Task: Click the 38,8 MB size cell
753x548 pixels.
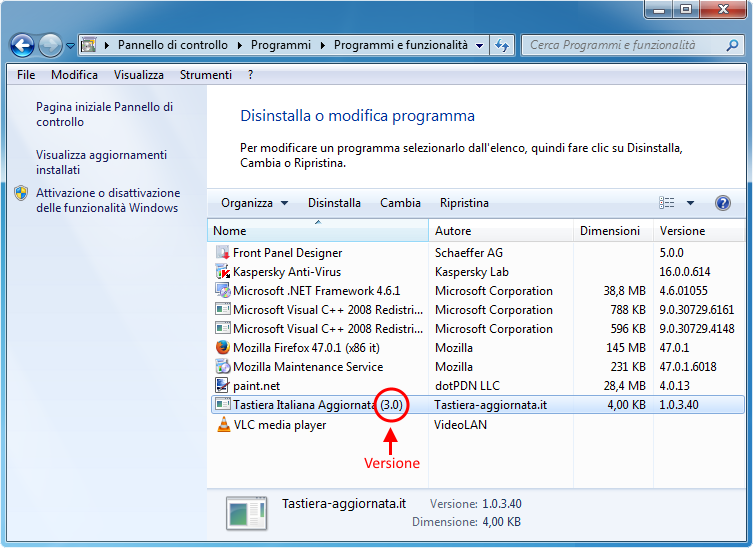Action: (624, 291)
